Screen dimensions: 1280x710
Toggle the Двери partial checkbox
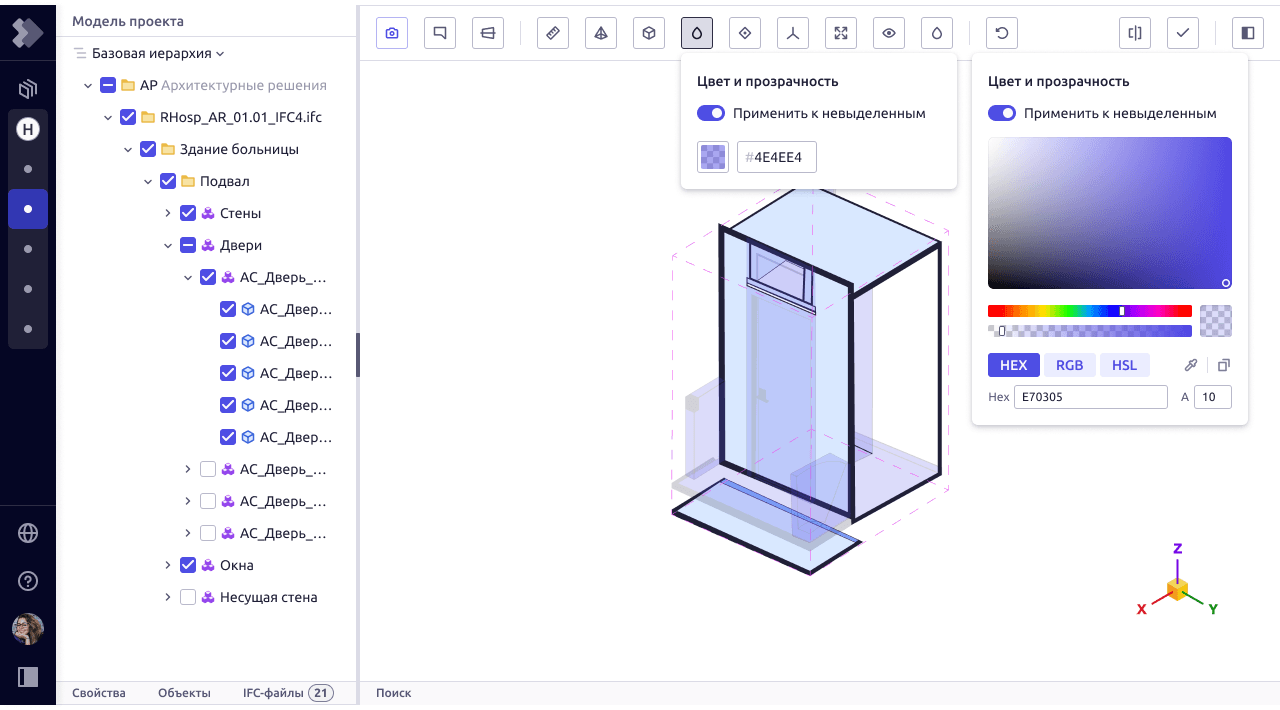(188, 245)
